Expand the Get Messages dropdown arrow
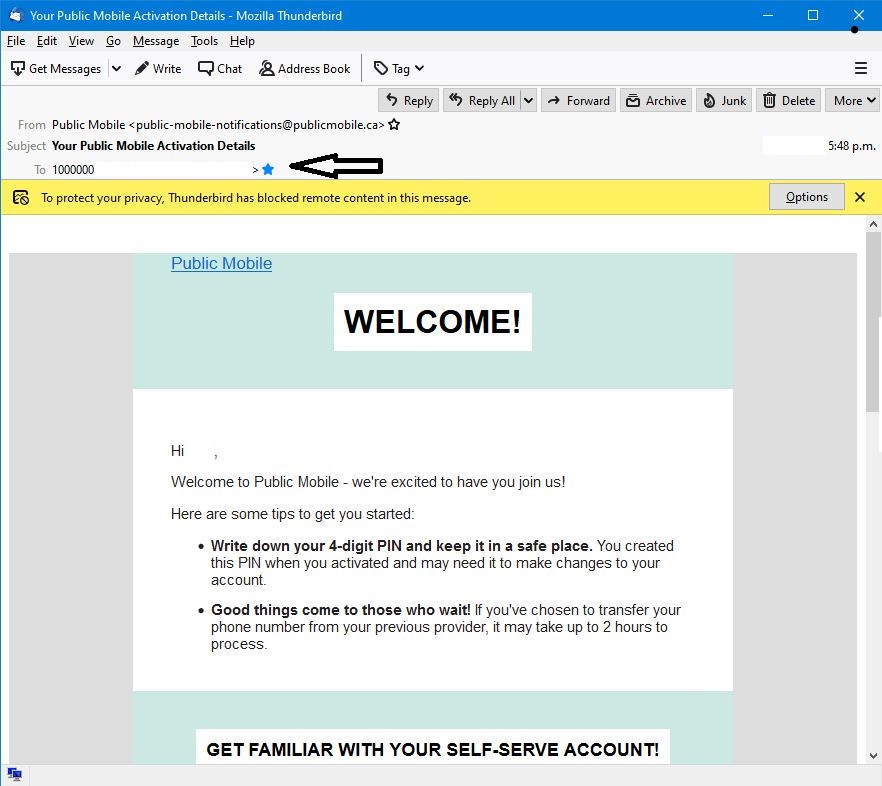Image resolution: width=882 pixels, height=786 pixels. 116,69
